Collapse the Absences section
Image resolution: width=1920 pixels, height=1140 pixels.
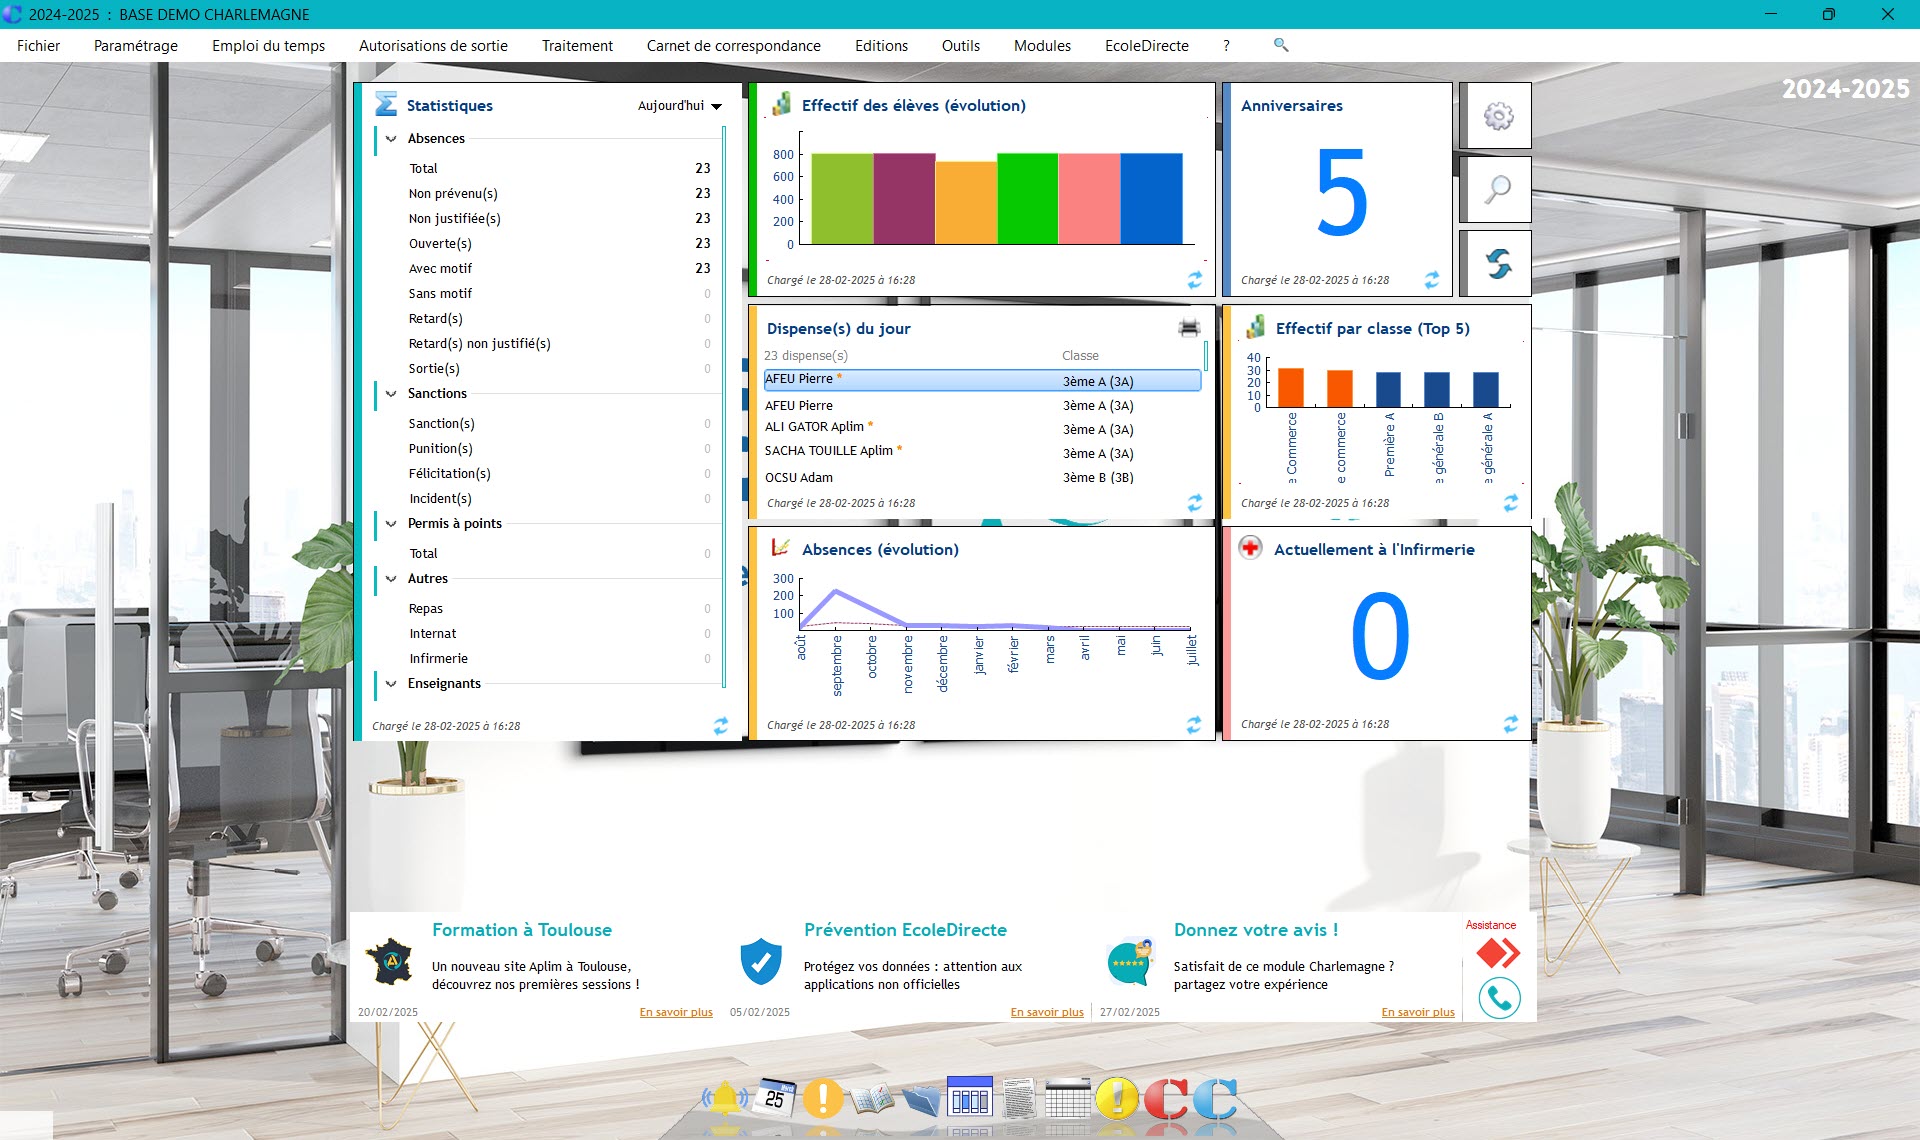coord(391,139)
